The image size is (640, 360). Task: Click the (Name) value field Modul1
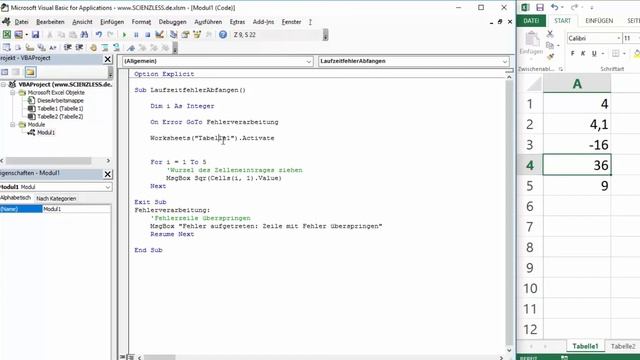click(x=76, y=209)
